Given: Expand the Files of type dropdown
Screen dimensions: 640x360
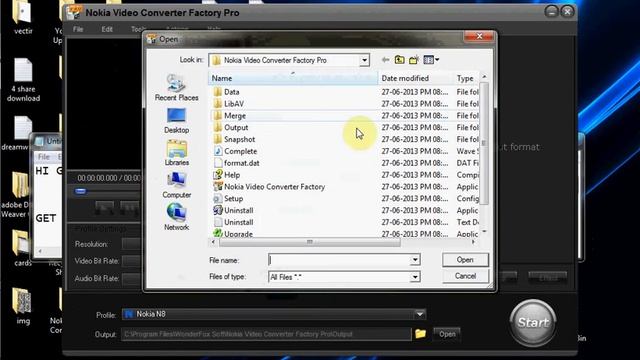Looking at the screenshot, I should (415, 277).
